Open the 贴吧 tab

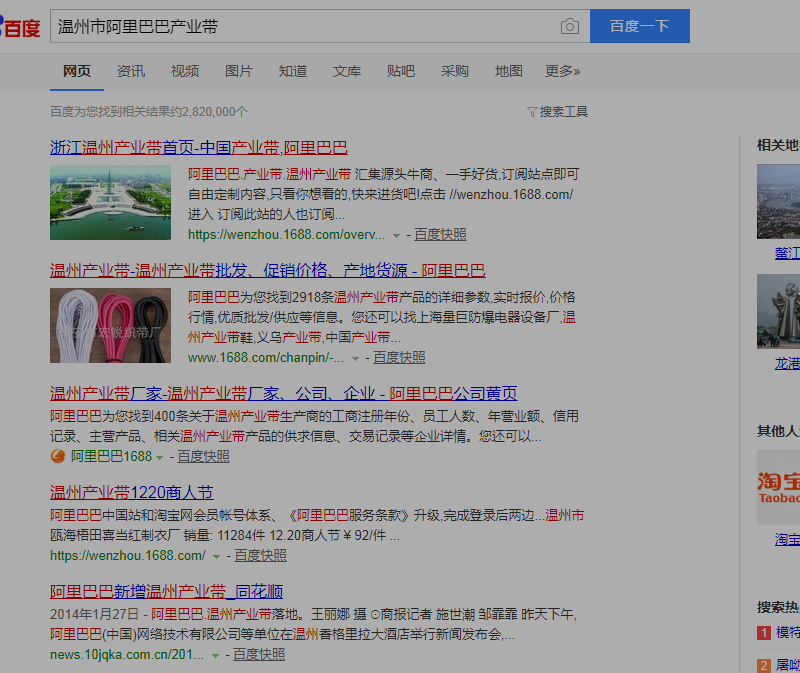[401, 71]
